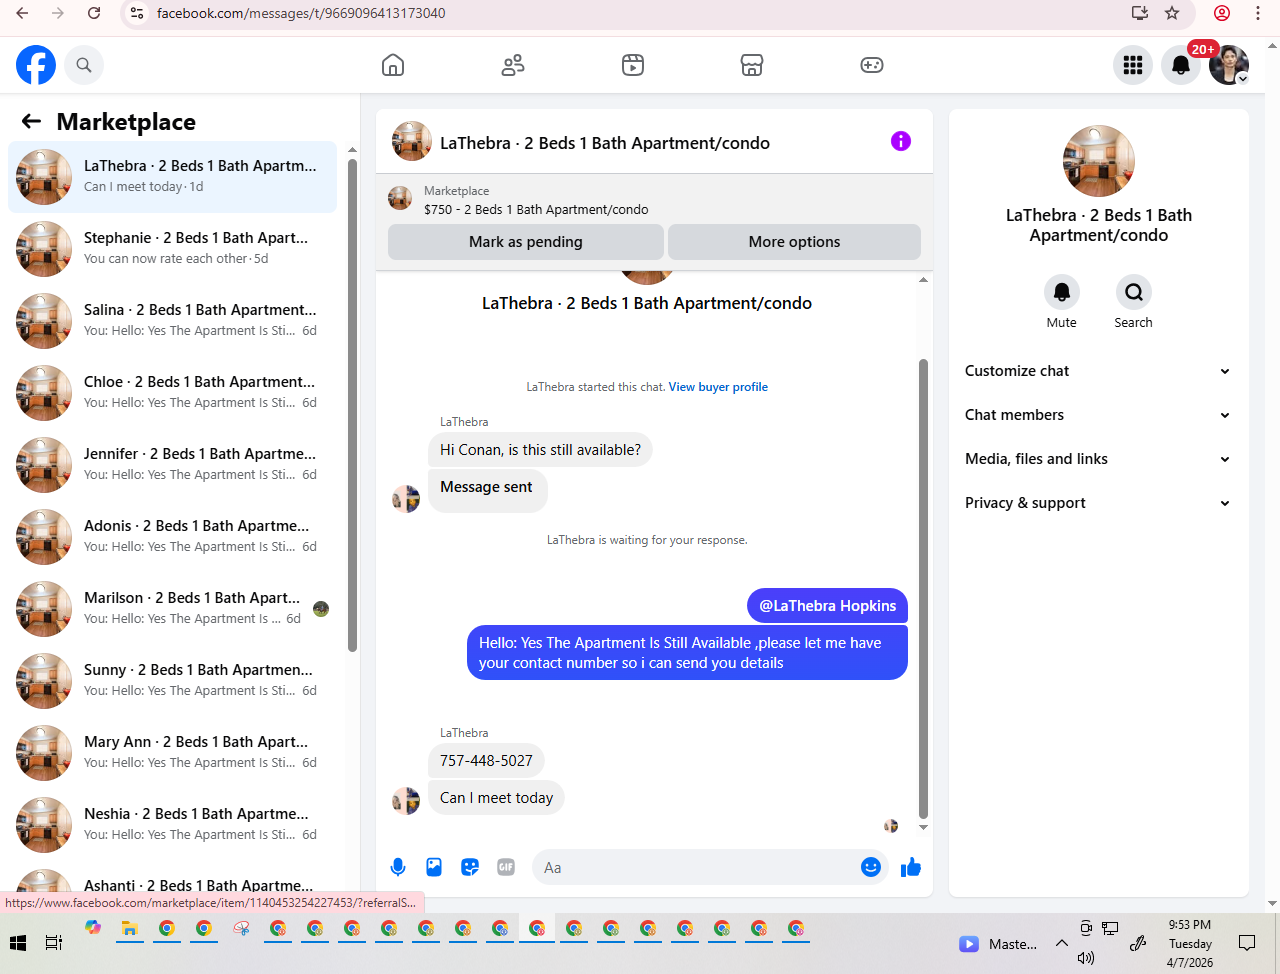Open the LaThebra conversation in the list
1280x974 pixels.
tap(172, 177)
